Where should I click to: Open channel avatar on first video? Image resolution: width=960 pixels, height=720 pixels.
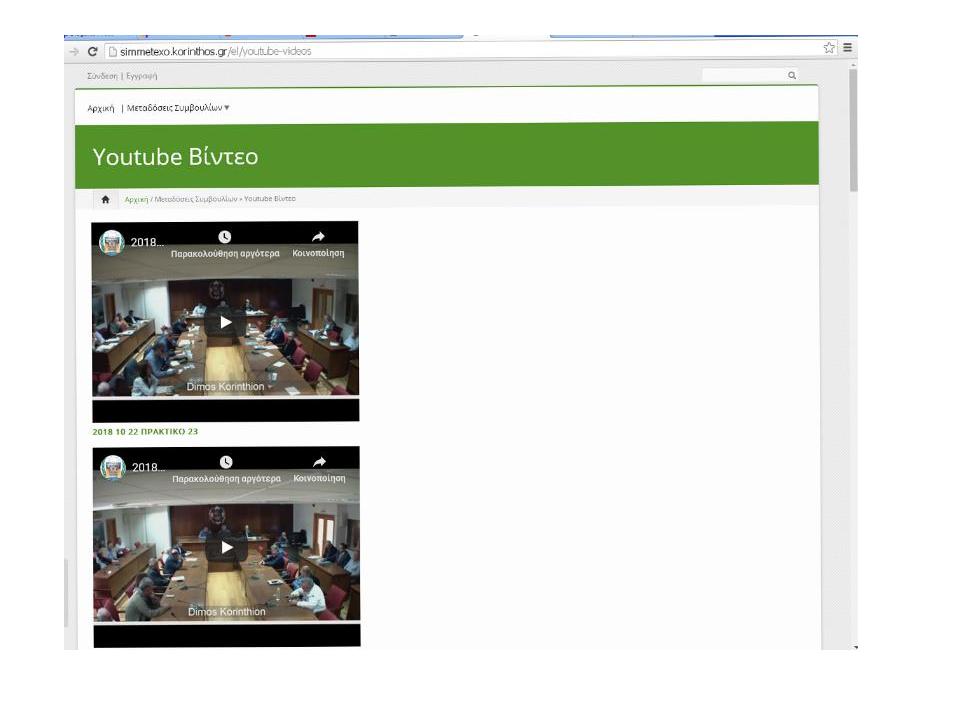[112, 242]
